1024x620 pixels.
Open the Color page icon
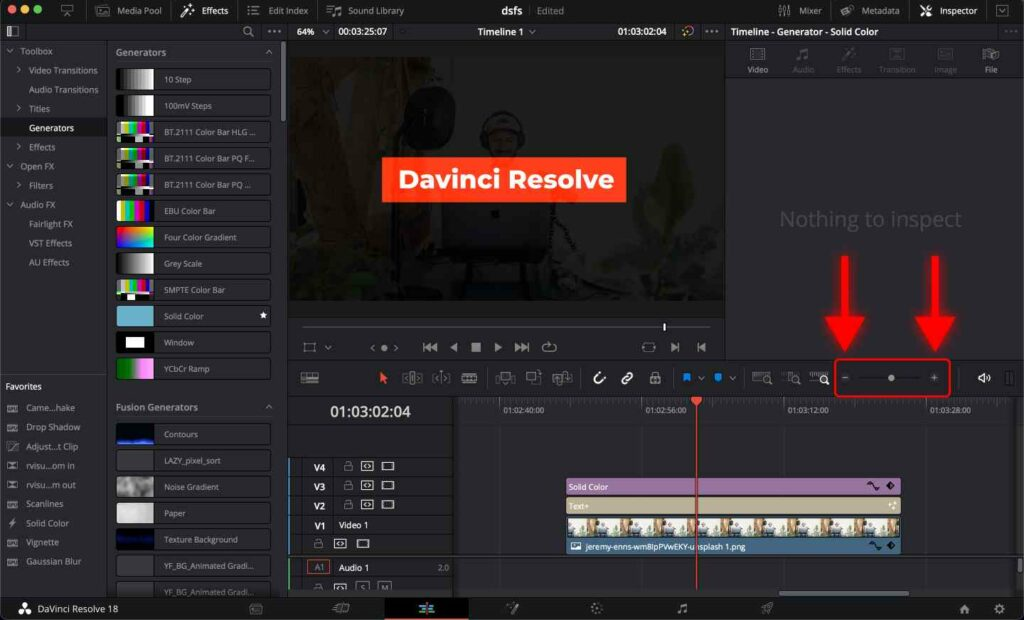(596, 607)
